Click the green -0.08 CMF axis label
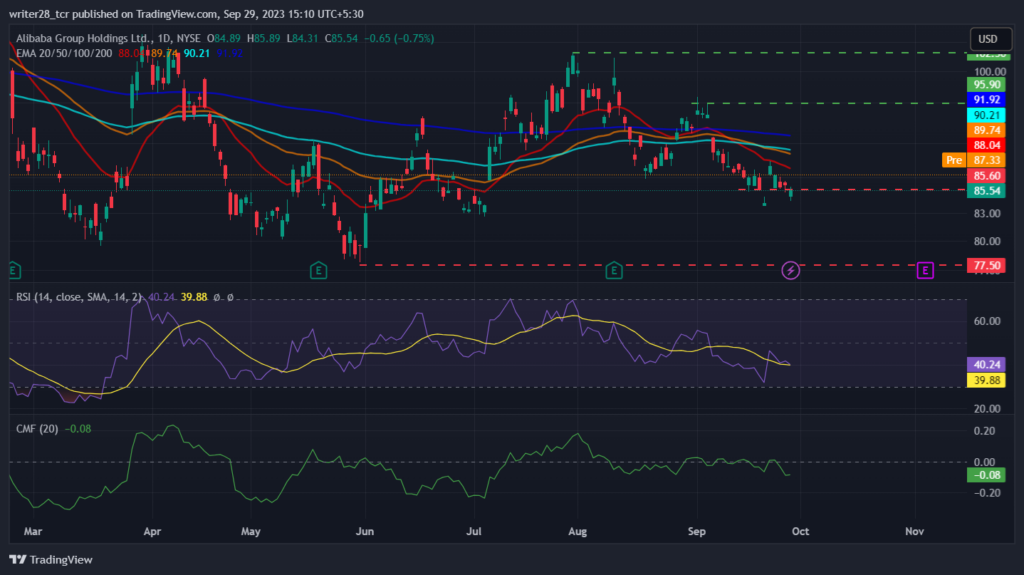Viewport: 1024px width, 575px height. pos(986,475)
